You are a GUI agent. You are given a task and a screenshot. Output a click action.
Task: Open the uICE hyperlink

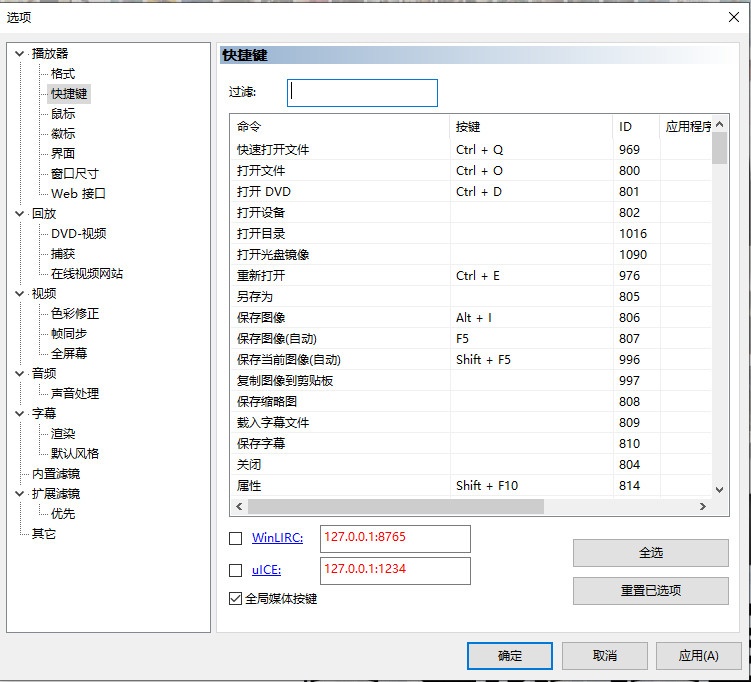coord(266,570)
